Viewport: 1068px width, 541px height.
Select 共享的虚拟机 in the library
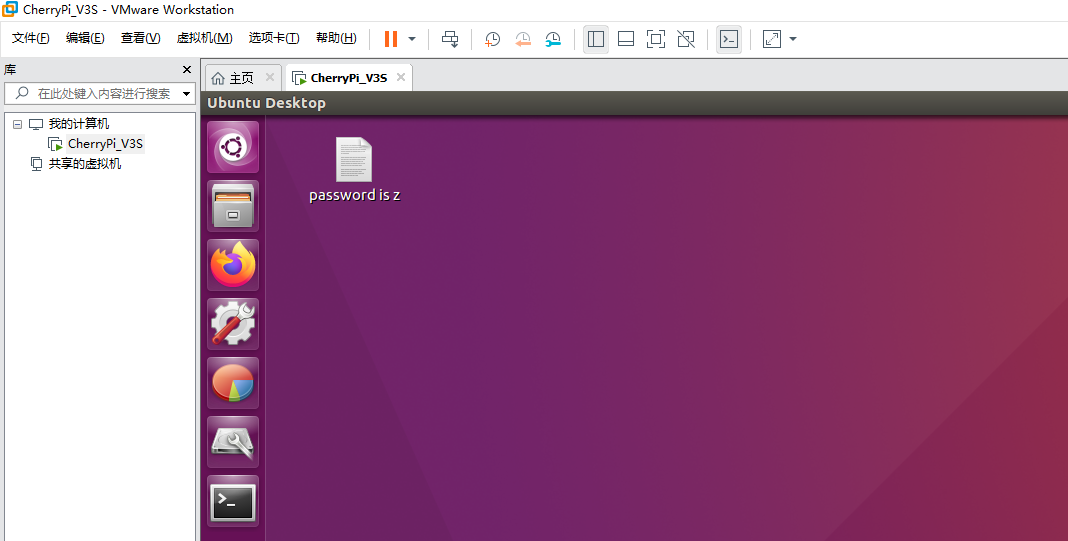coord(84,164)
